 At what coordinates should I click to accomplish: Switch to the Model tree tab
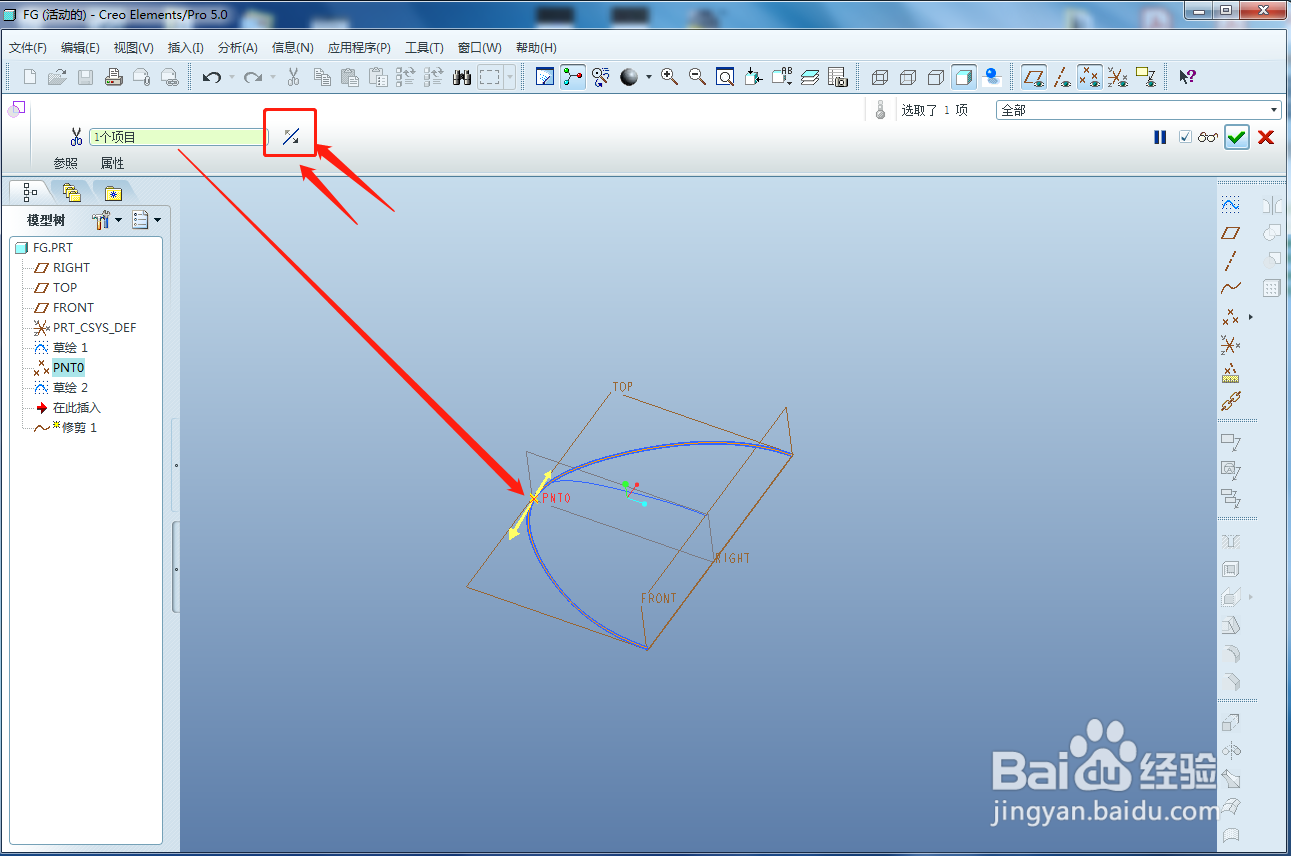click(x=30, y=193)
